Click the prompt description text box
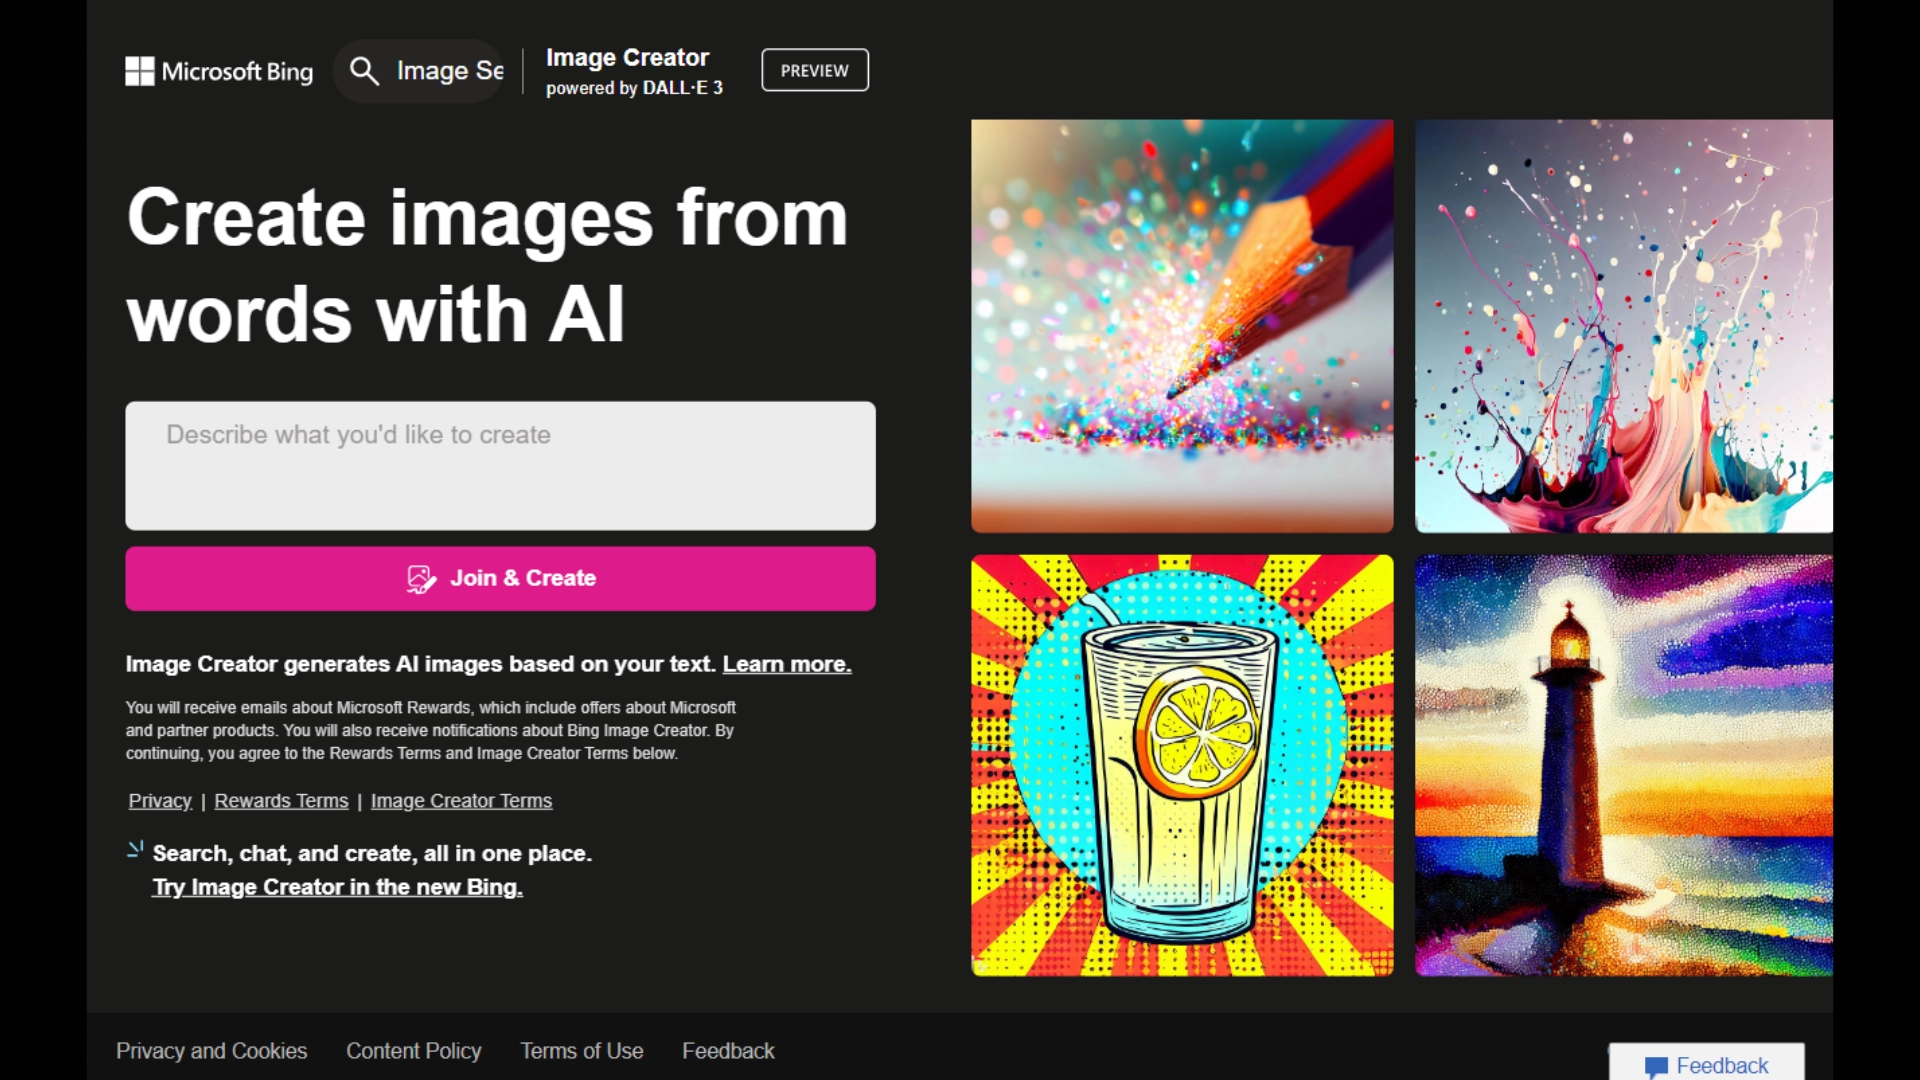Viewport: 1920px width, 1080px height. [x=500, y=466]
